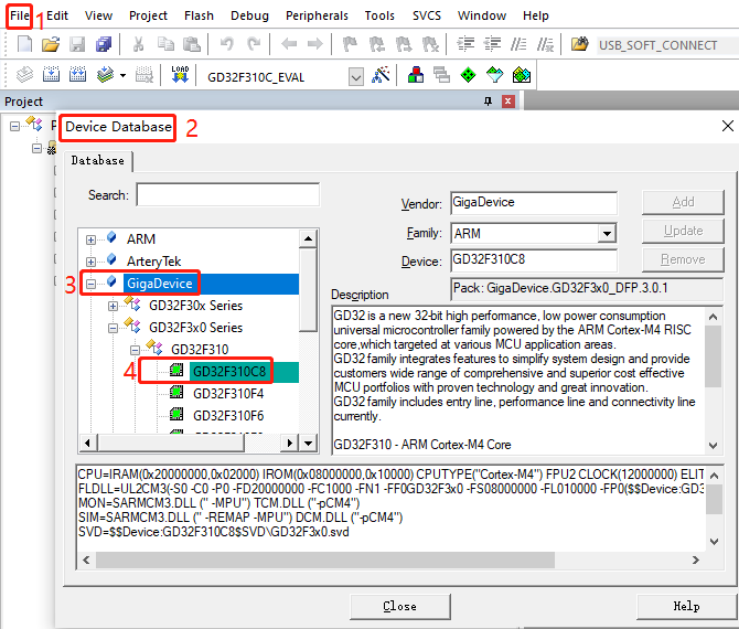Click the Search input field
This screenshot has height=629, width=740.
(228, 195)
